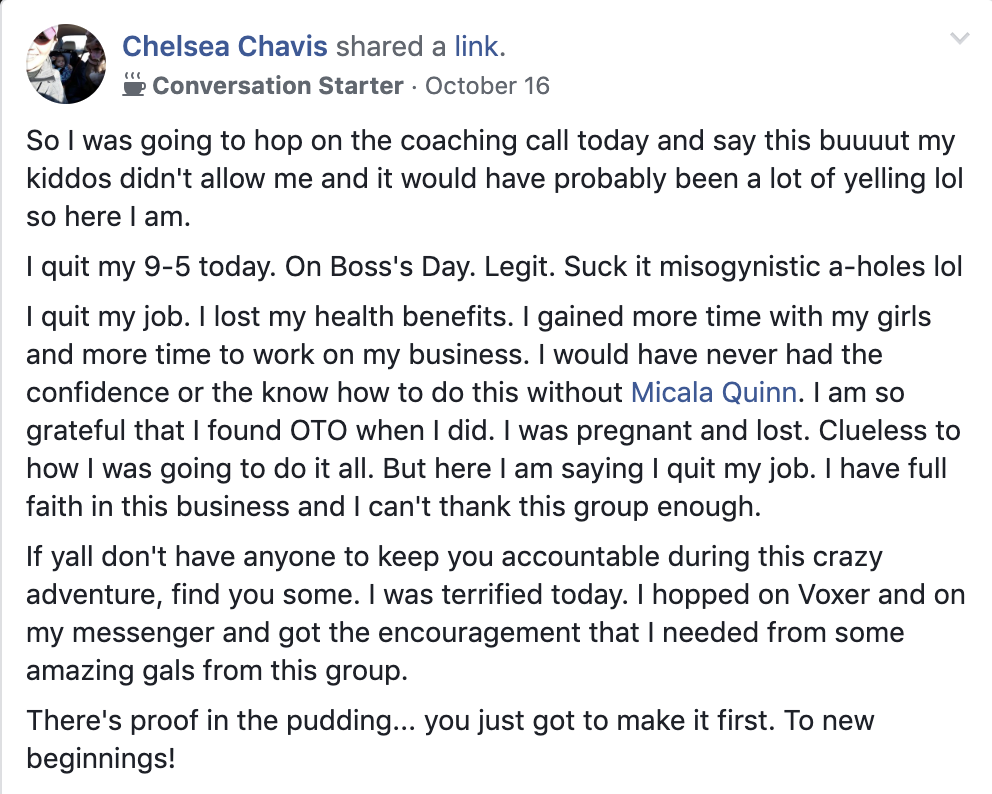Click the word "messenger" in the post
The image size is (992, 794).
click(162, 633)
